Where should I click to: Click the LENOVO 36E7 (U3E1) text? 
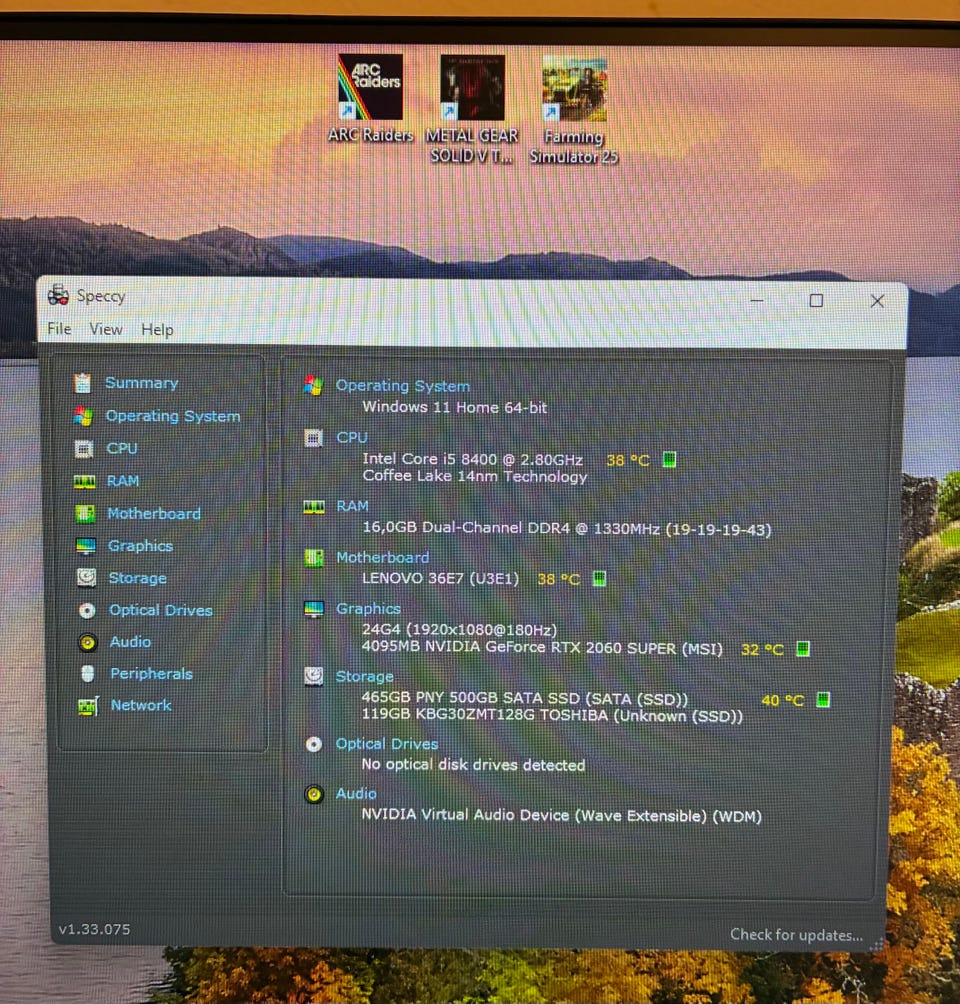click(x=441, y=579)
